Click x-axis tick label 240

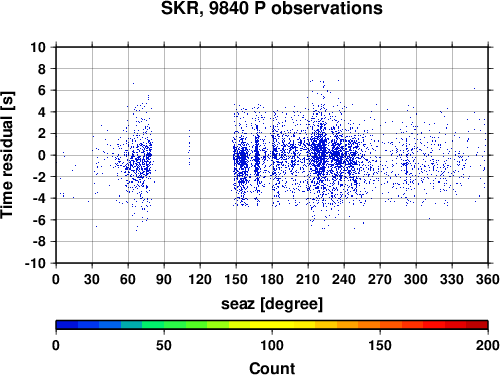[344, 279]
